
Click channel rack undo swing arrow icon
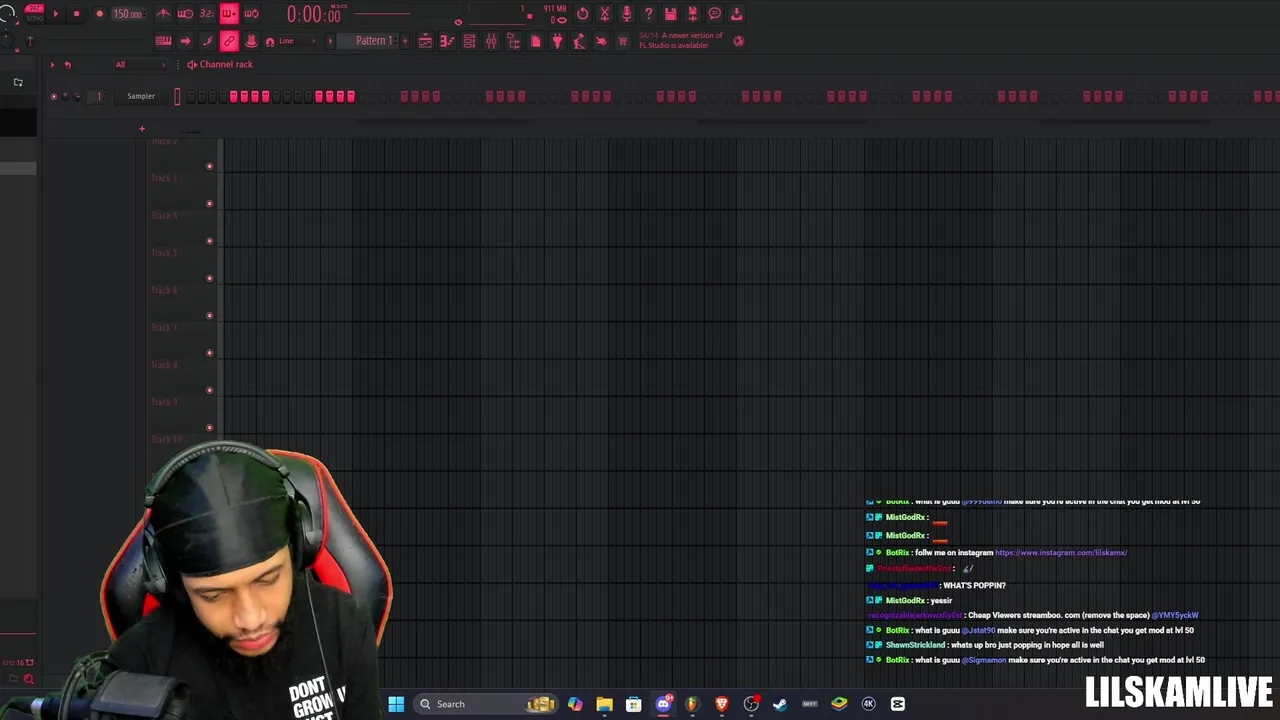point(68,65)
